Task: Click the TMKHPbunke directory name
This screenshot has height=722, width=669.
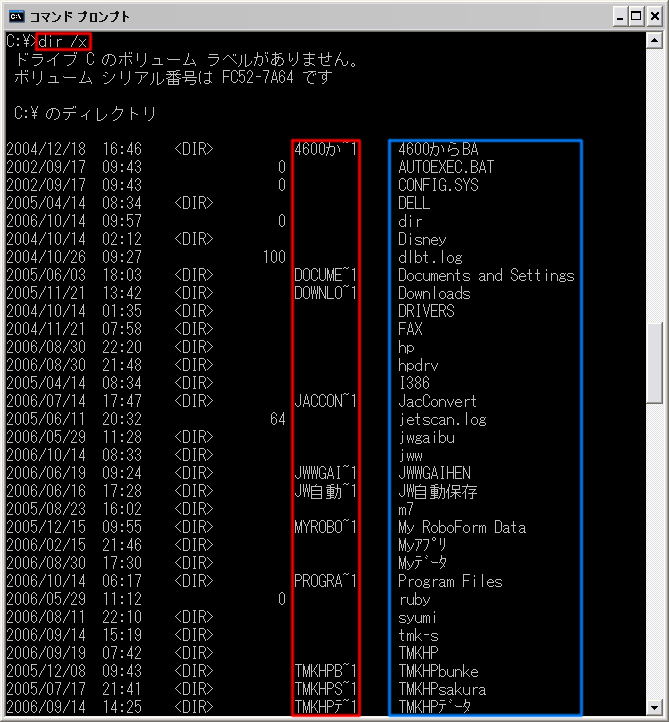Action: (438, 671)
